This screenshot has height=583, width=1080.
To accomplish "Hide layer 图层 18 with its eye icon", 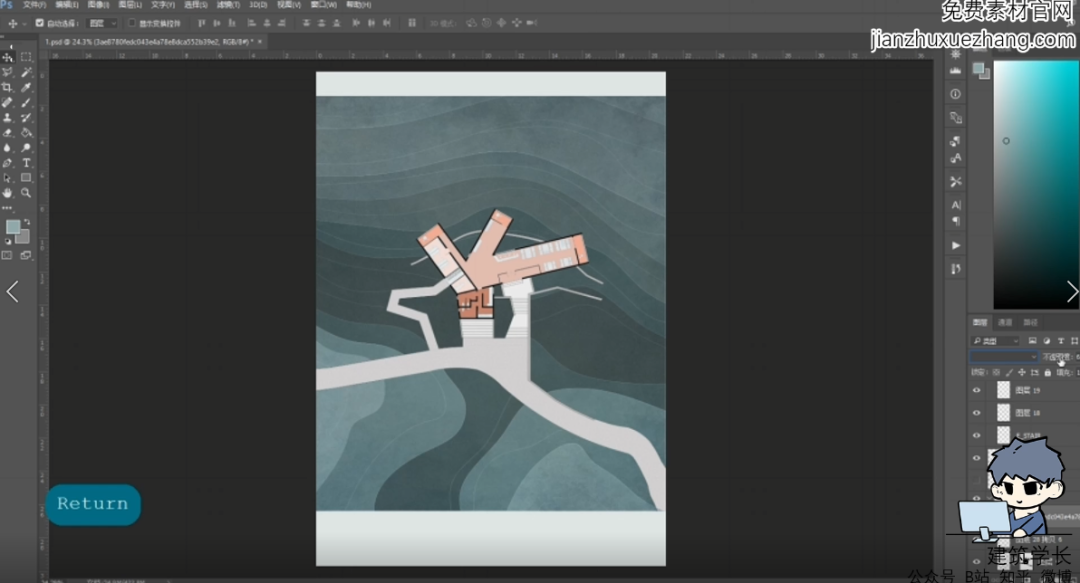I will (x=976, y=413).
